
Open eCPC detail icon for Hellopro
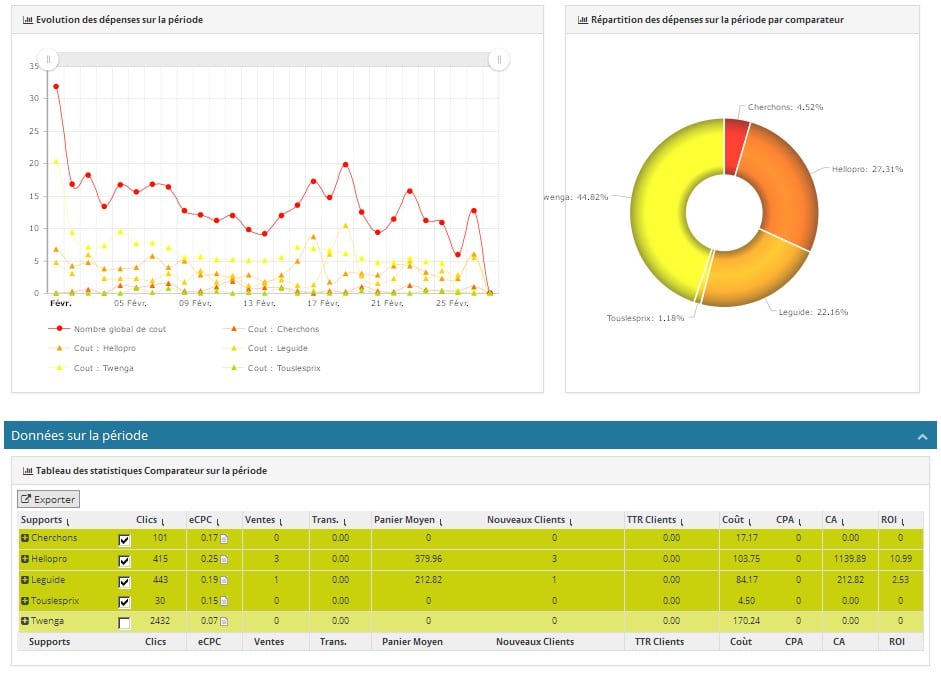coord(224,559)
